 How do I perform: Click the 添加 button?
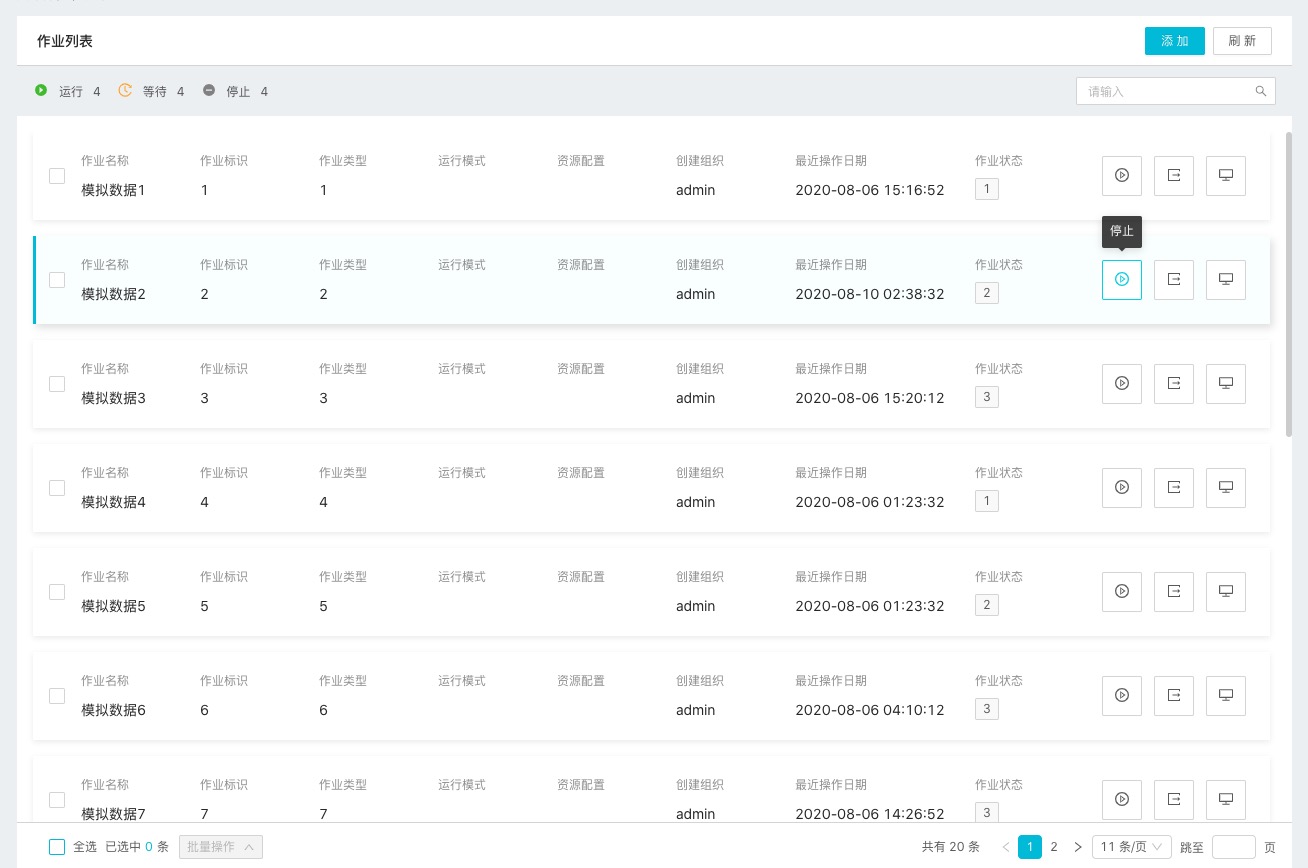(x=1175, y=41)
